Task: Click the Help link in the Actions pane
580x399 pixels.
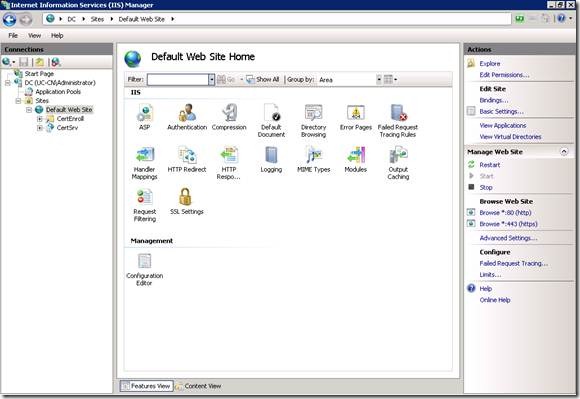Action: pyautogui.click(x=485, y=288)
